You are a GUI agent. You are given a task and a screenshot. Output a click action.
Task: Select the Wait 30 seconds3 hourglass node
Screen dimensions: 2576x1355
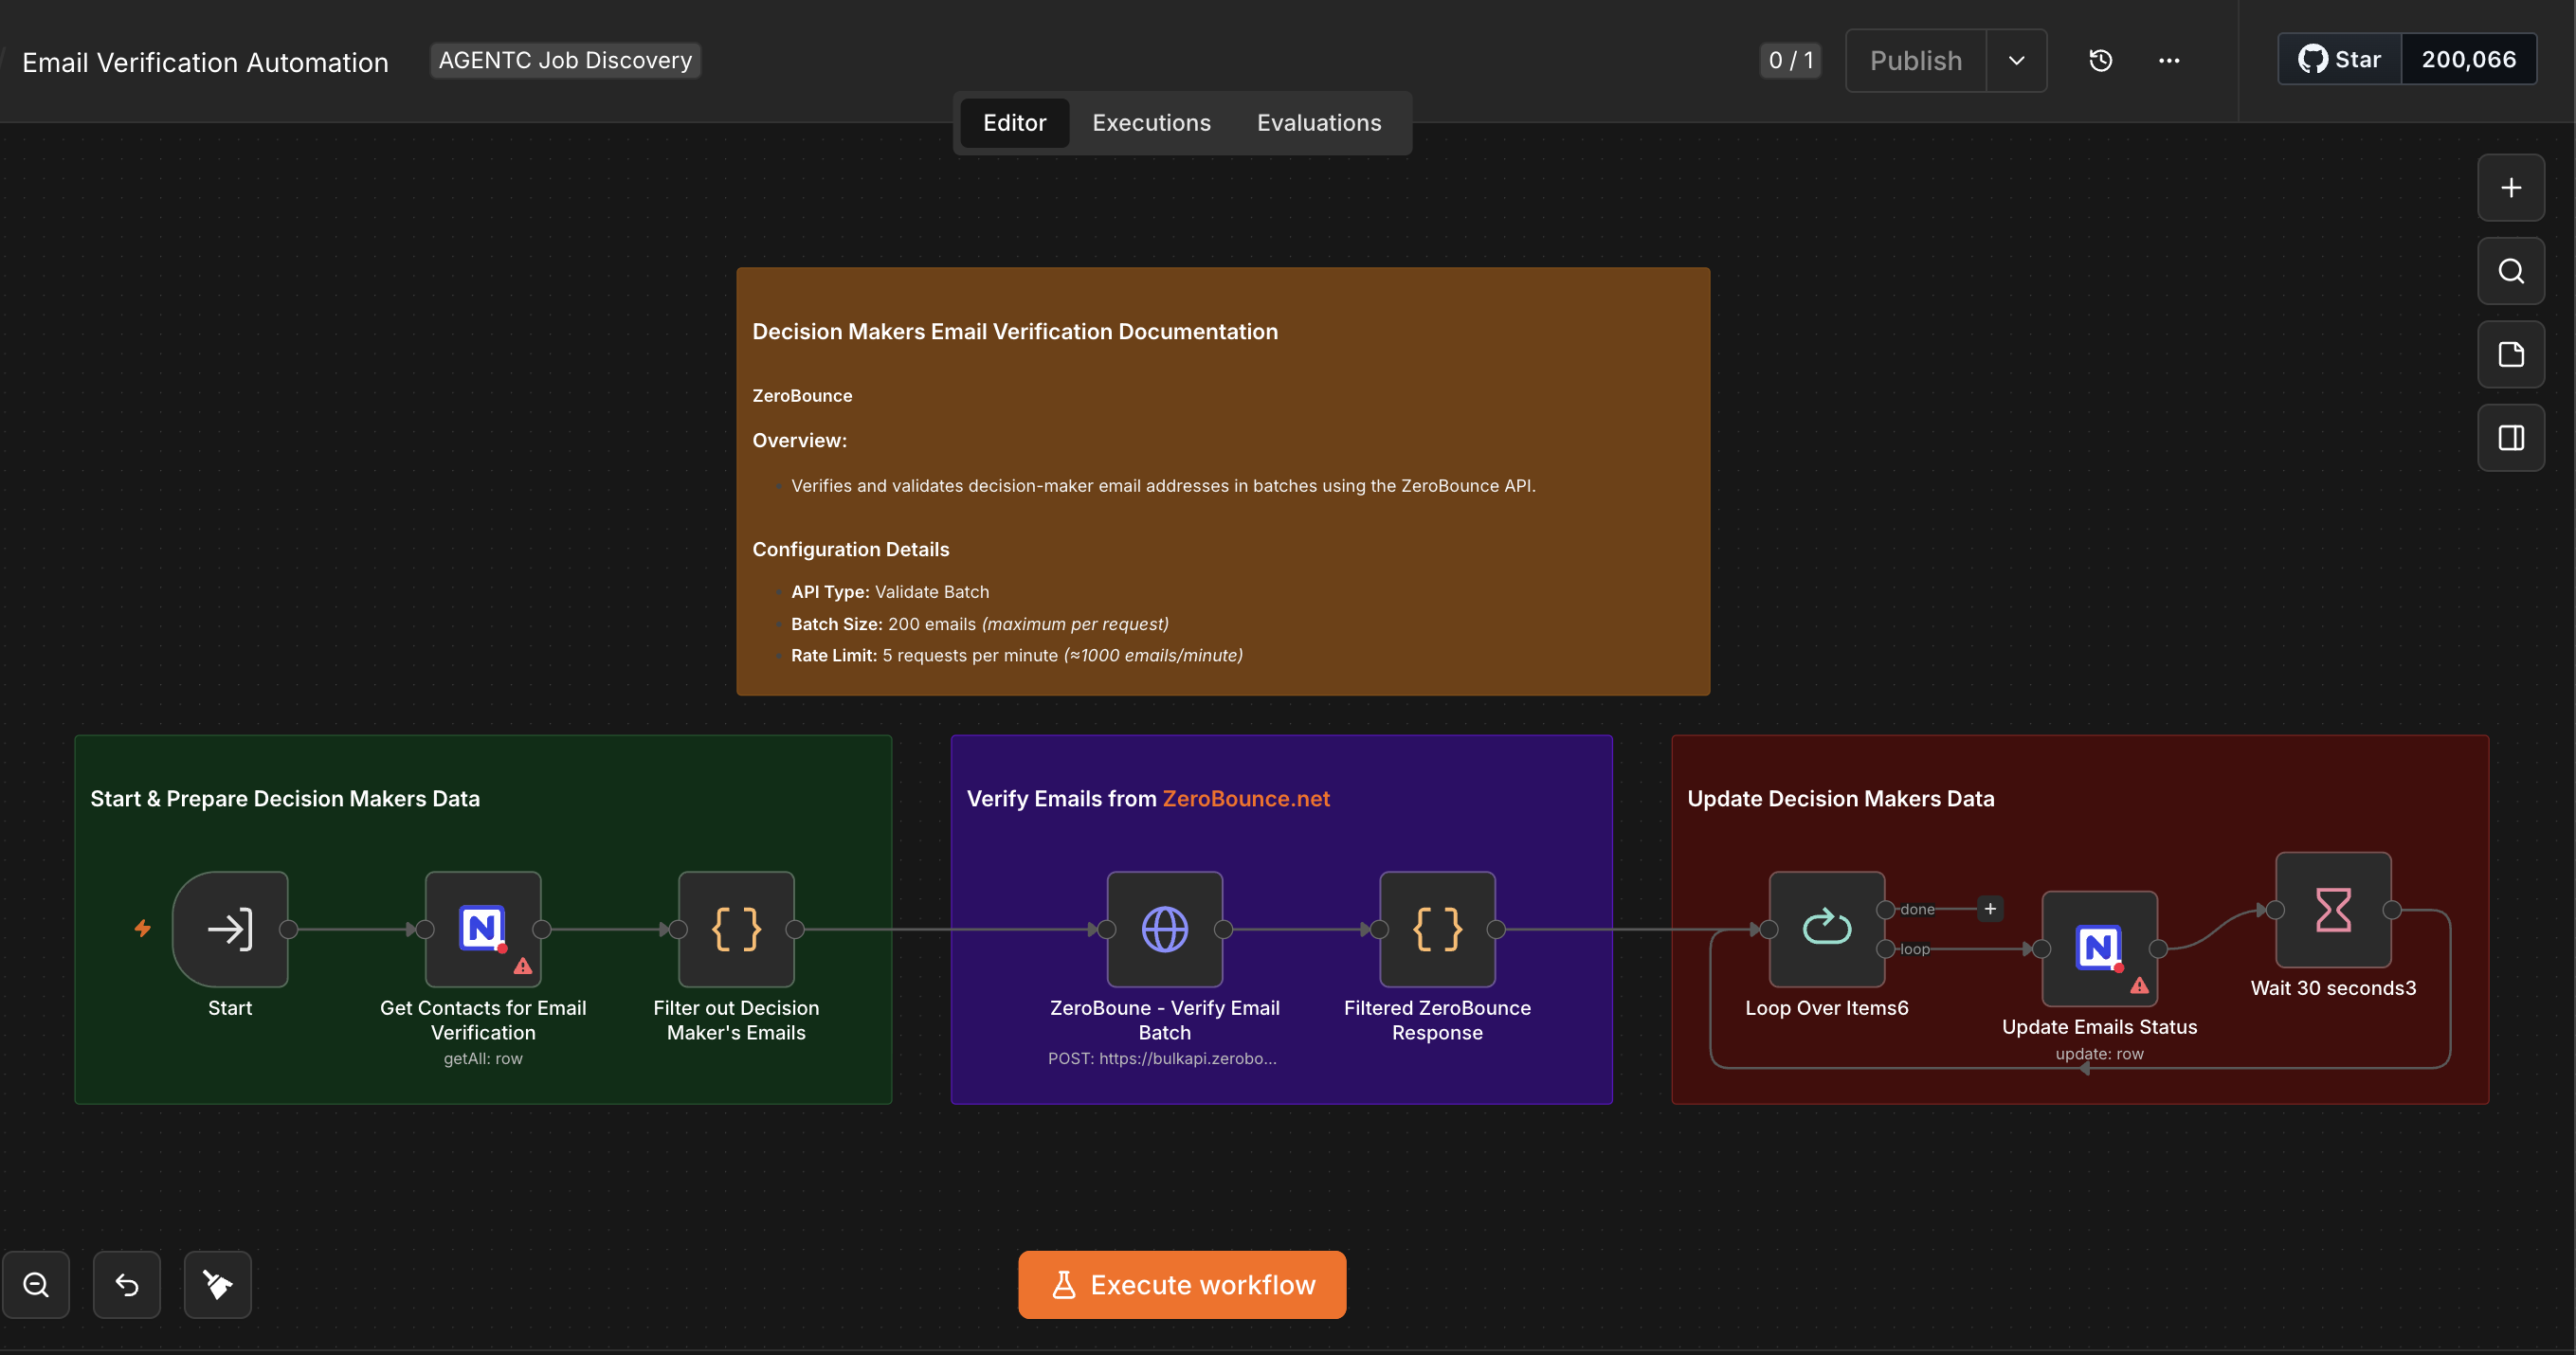[2333, 909]
